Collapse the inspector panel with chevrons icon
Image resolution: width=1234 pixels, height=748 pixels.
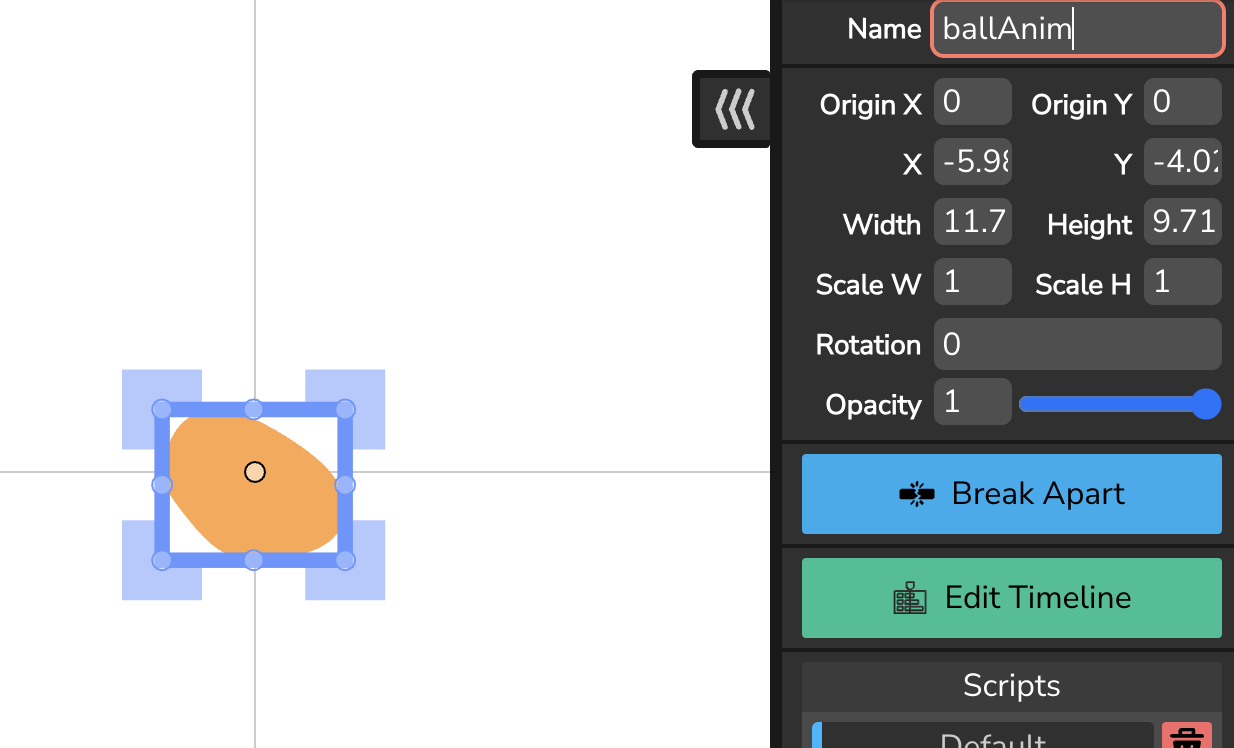[x=732, y=109]
